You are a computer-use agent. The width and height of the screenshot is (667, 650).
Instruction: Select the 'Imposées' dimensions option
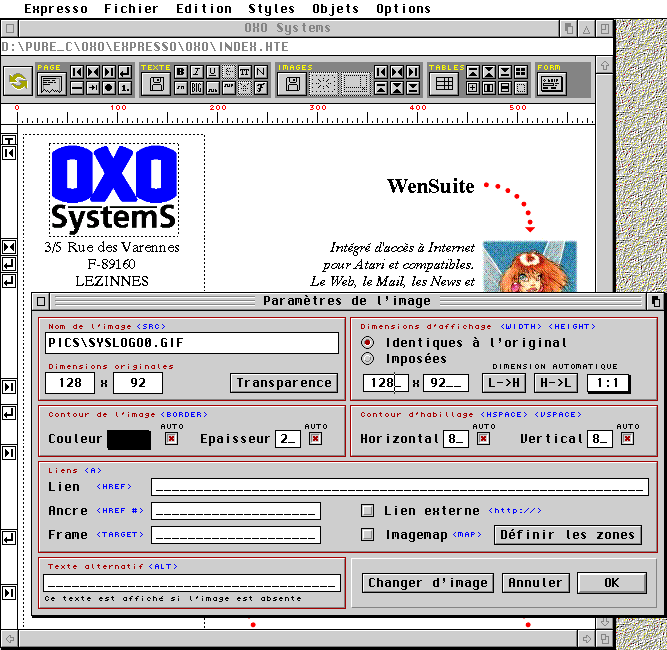point(368,358)
